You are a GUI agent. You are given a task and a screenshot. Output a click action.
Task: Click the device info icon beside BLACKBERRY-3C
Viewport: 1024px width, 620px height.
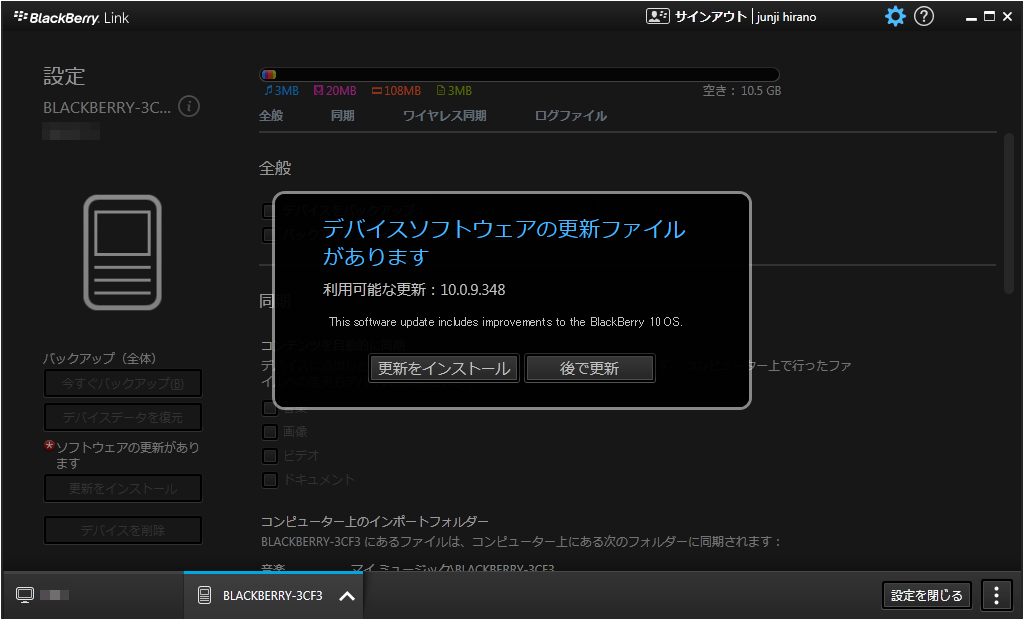pos(189,106)
